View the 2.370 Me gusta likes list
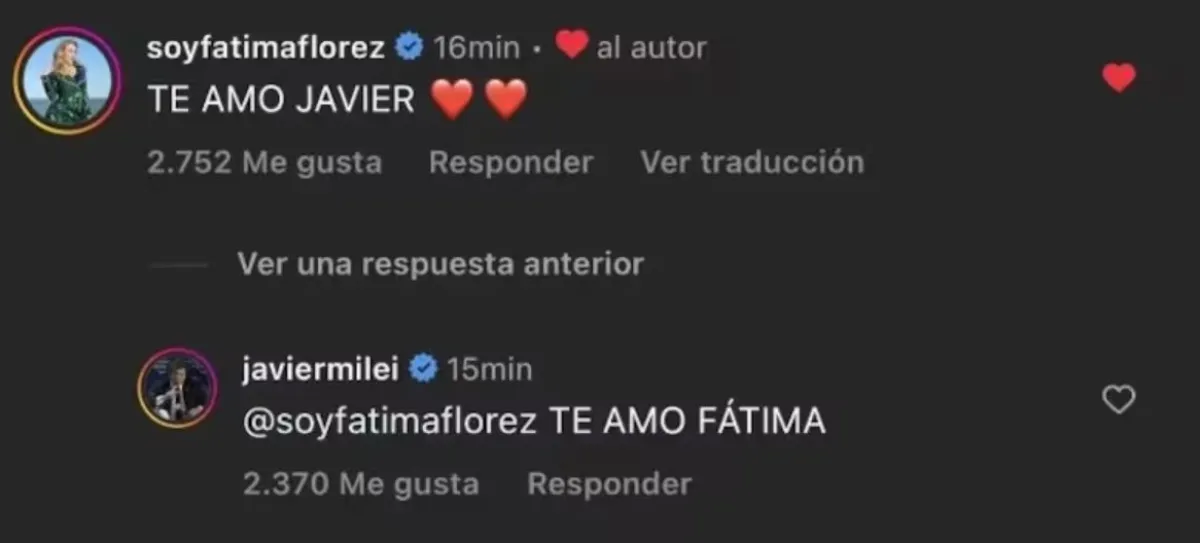The height and width of the screenshot is (543, 1200). click(361, 485)
